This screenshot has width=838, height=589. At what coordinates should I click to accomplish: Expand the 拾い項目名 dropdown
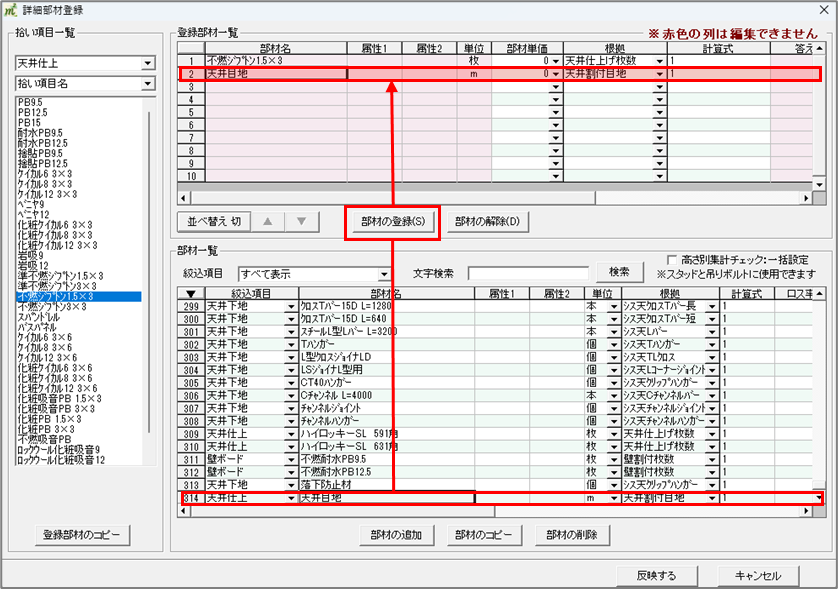point(148,84)
